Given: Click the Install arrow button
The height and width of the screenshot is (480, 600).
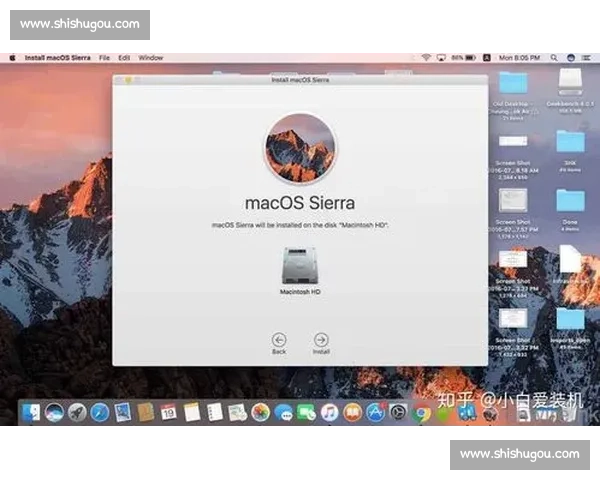Looking at the screenshot, I should click(x=321, y=340).
